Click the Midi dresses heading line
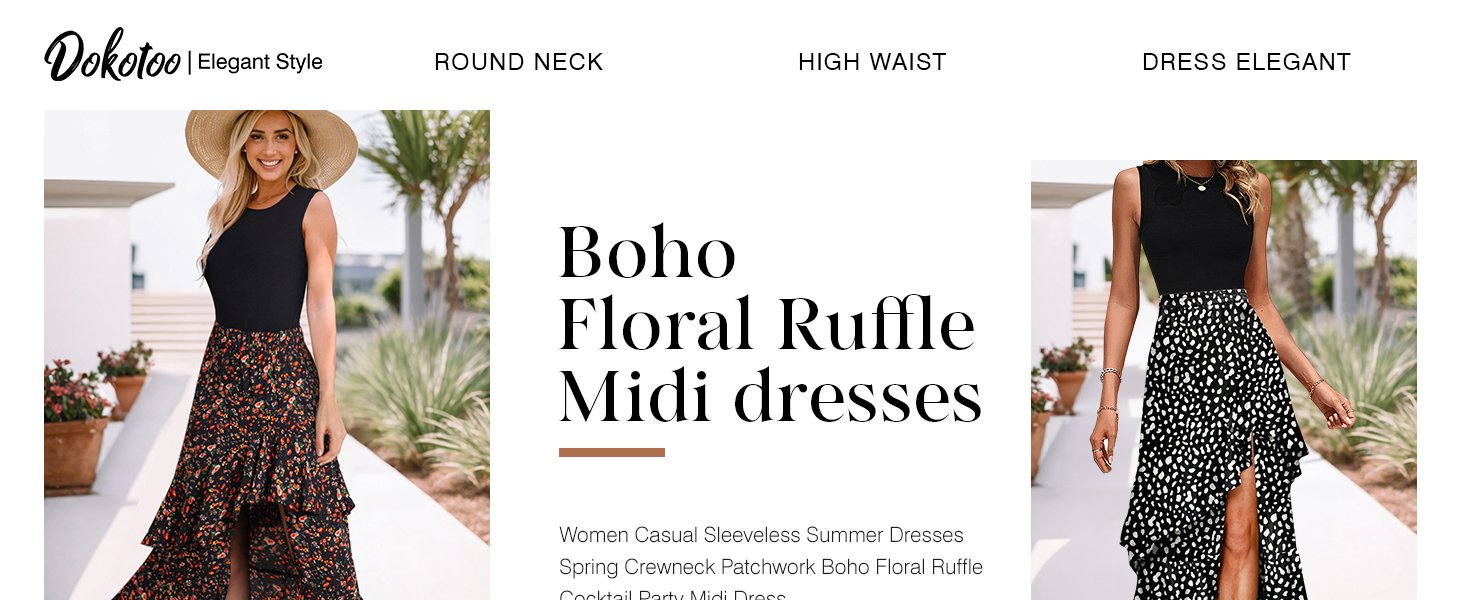1464x600 pixels. [x=770, y=398]
